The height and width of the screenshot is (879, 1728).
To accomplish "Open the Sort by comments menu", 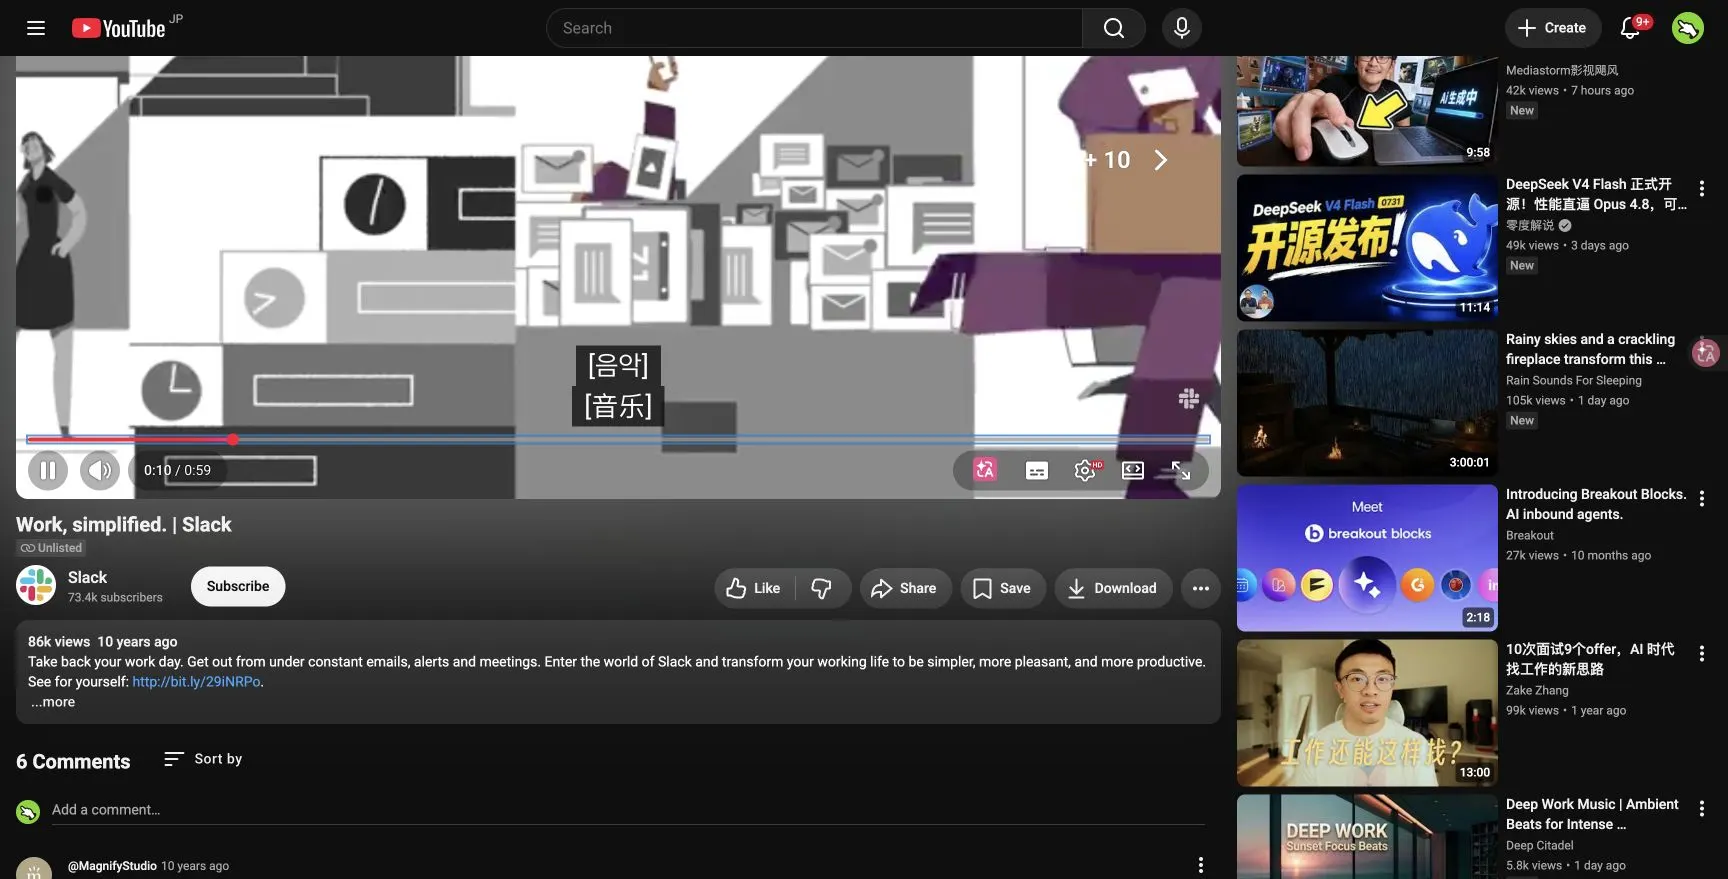I will (203, 759).
